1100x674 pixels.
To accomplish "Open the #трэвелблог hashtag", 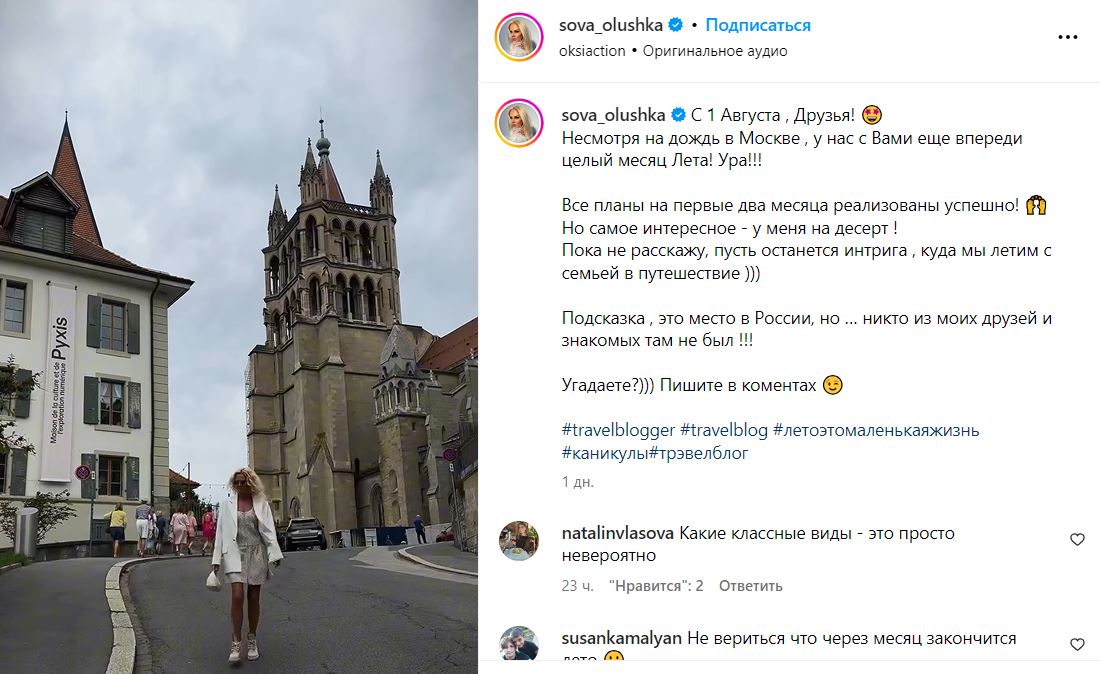I will click(x=699, y=453).
